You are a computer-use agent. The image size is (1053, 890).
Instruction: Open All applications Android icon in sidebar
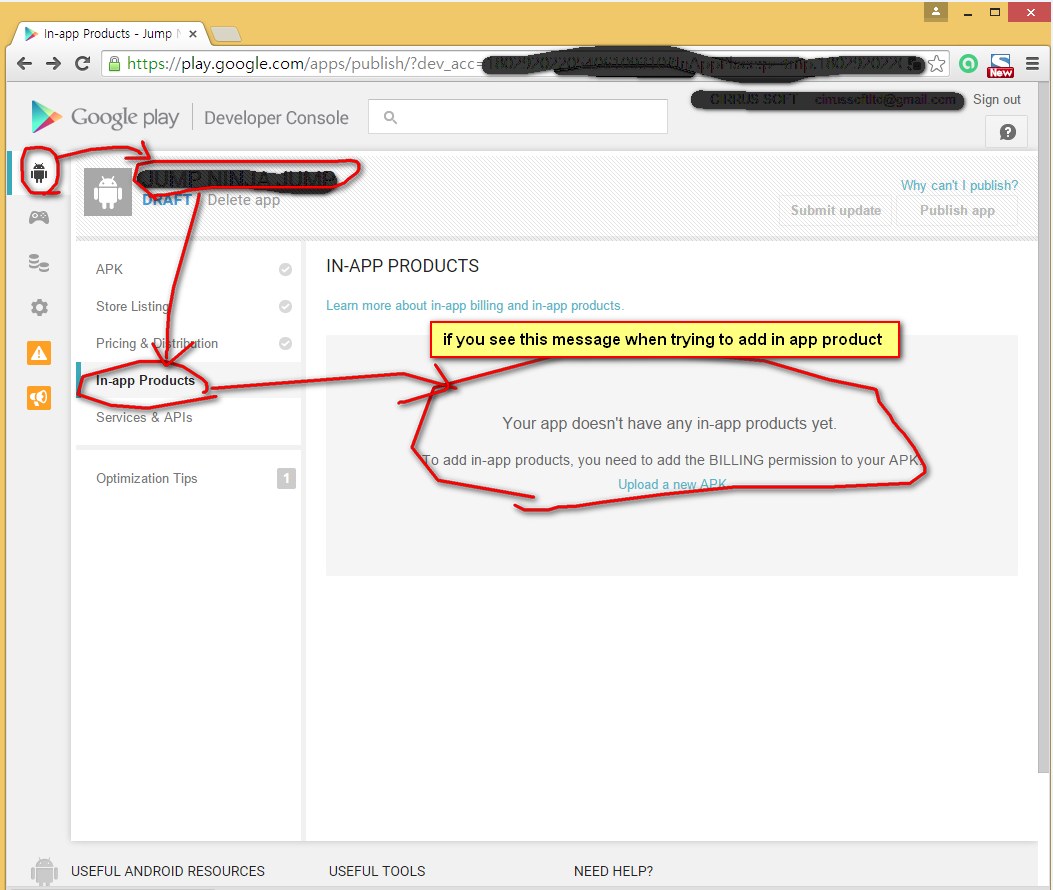coord(39,173)
